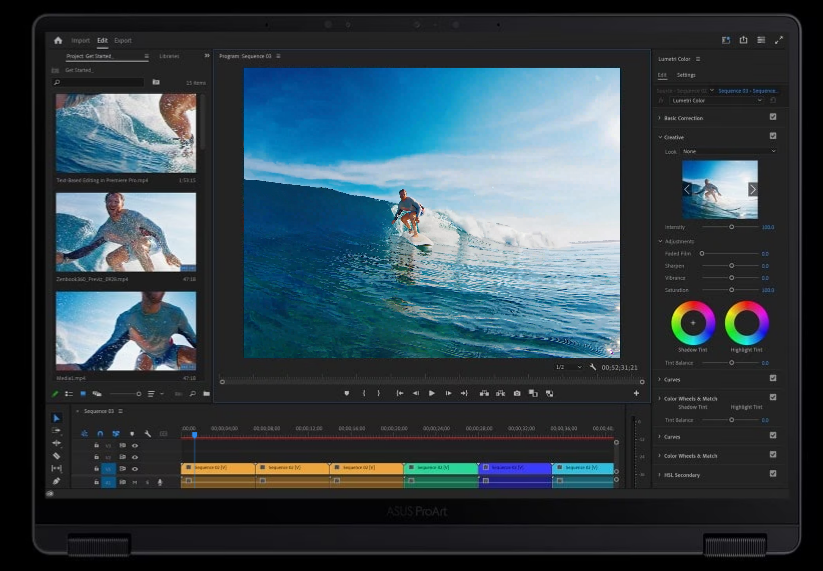
Task: Click the Export Frame camera icon
Action: point(517,393)
